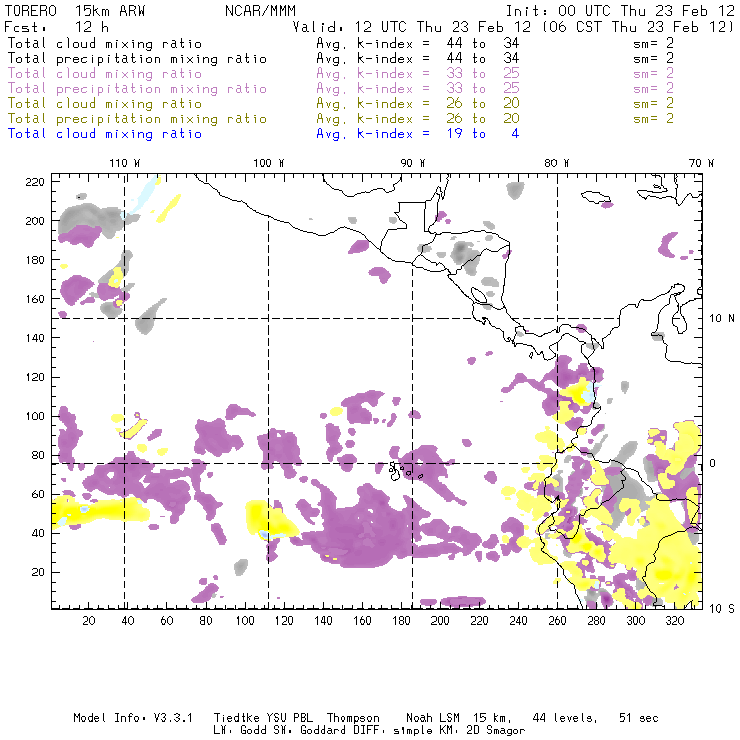740x740 pixels.
Task: Click the 'YSU PBL' text
Action: point(290,718)
